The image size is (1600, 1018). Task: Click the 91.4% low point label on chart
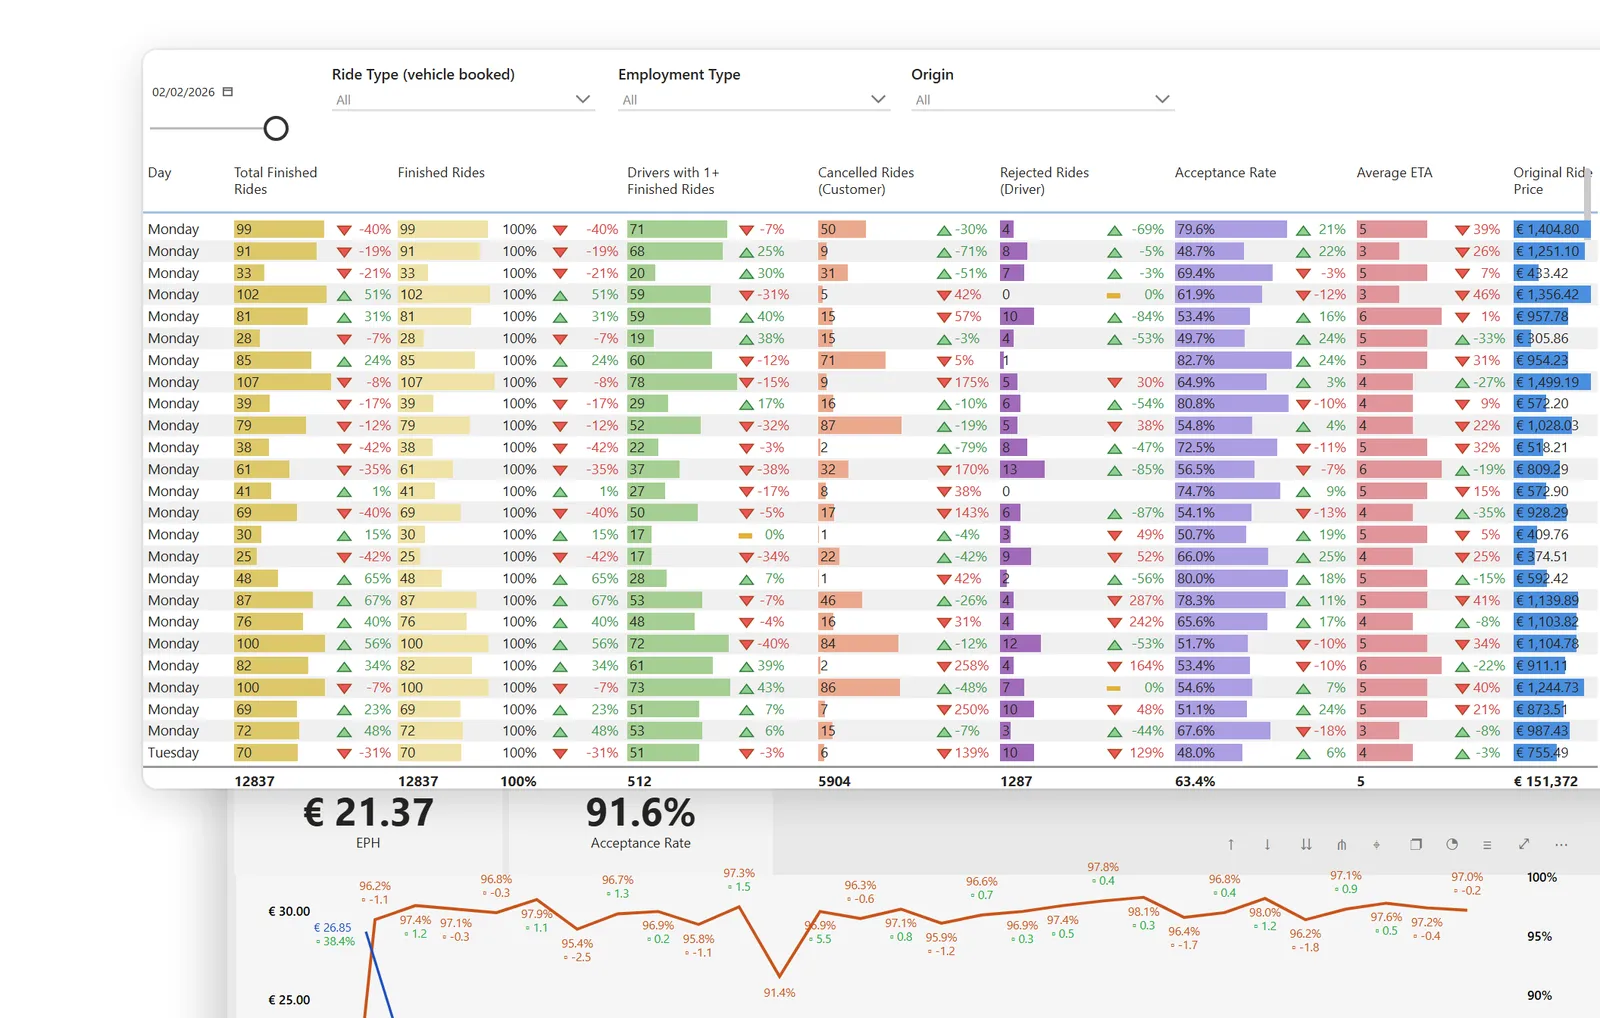[x=779, y=993]
